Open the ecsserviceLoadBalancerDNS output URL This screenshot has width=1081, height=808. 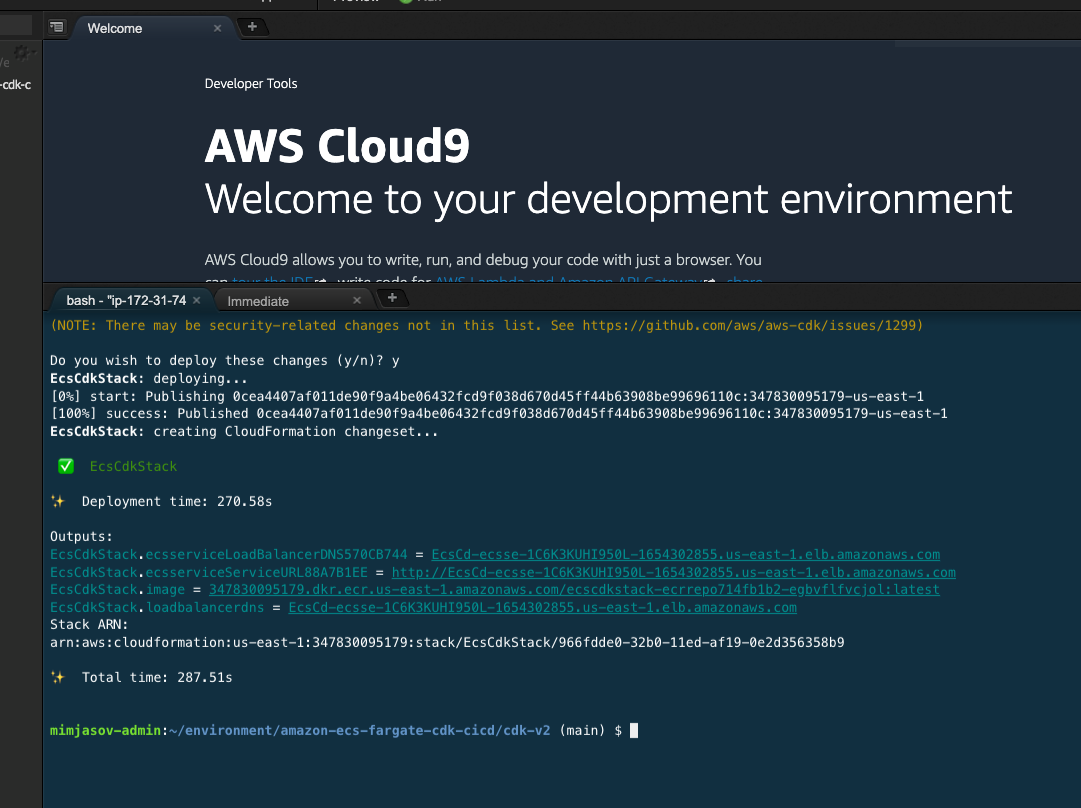pyautogui.click(x=685, y=554)
